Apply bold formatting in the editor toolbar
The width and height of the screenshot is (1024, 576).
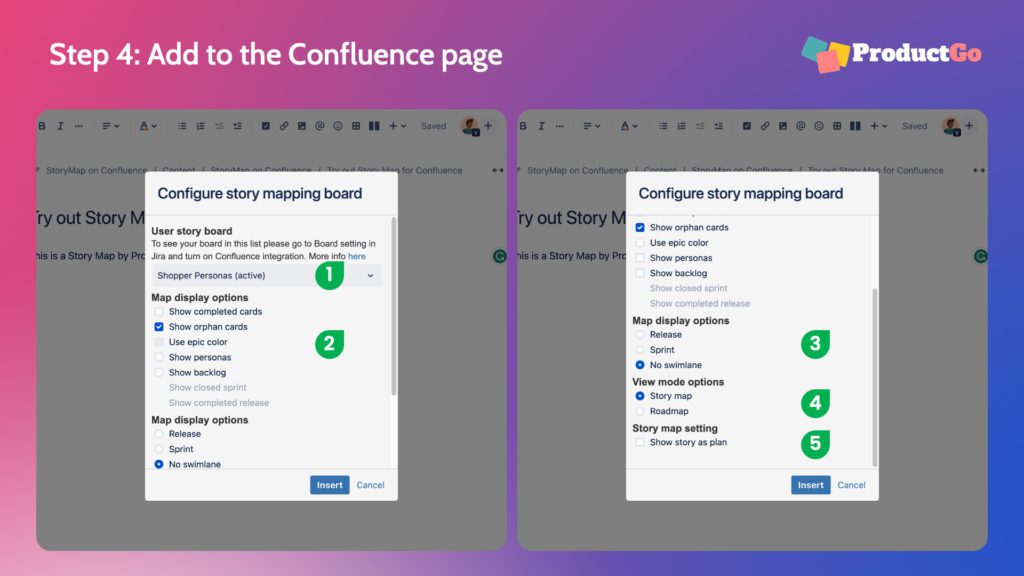pyautogui.click(x=42, y=125)
